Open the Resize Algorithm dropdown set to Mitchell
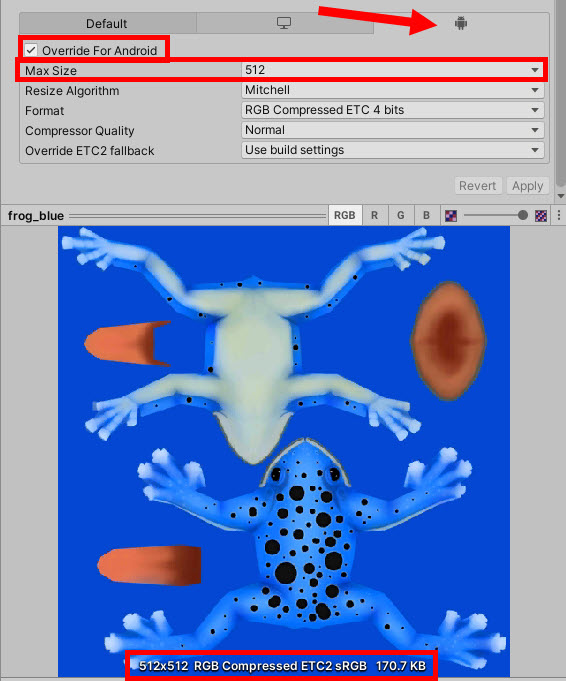566x681 pixels. [392, 90]
